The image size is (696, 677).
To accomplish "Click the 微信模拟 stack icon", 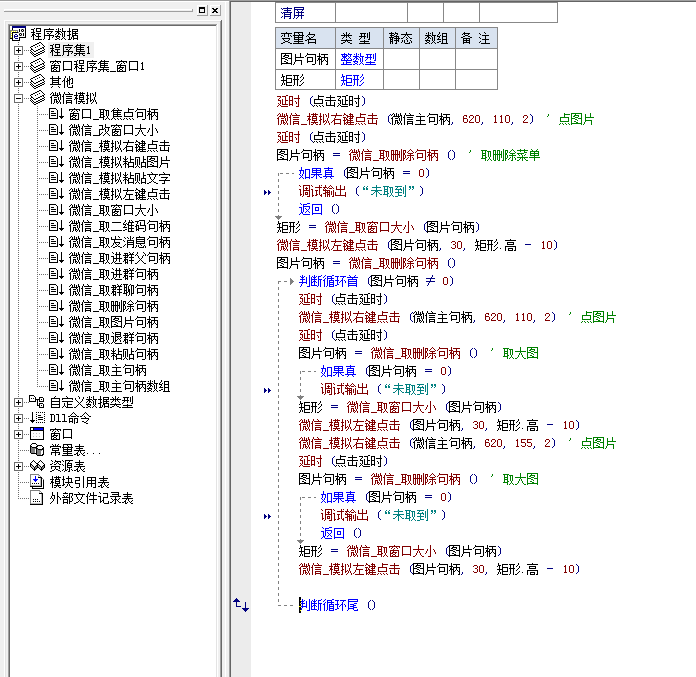I will [37, 98].
